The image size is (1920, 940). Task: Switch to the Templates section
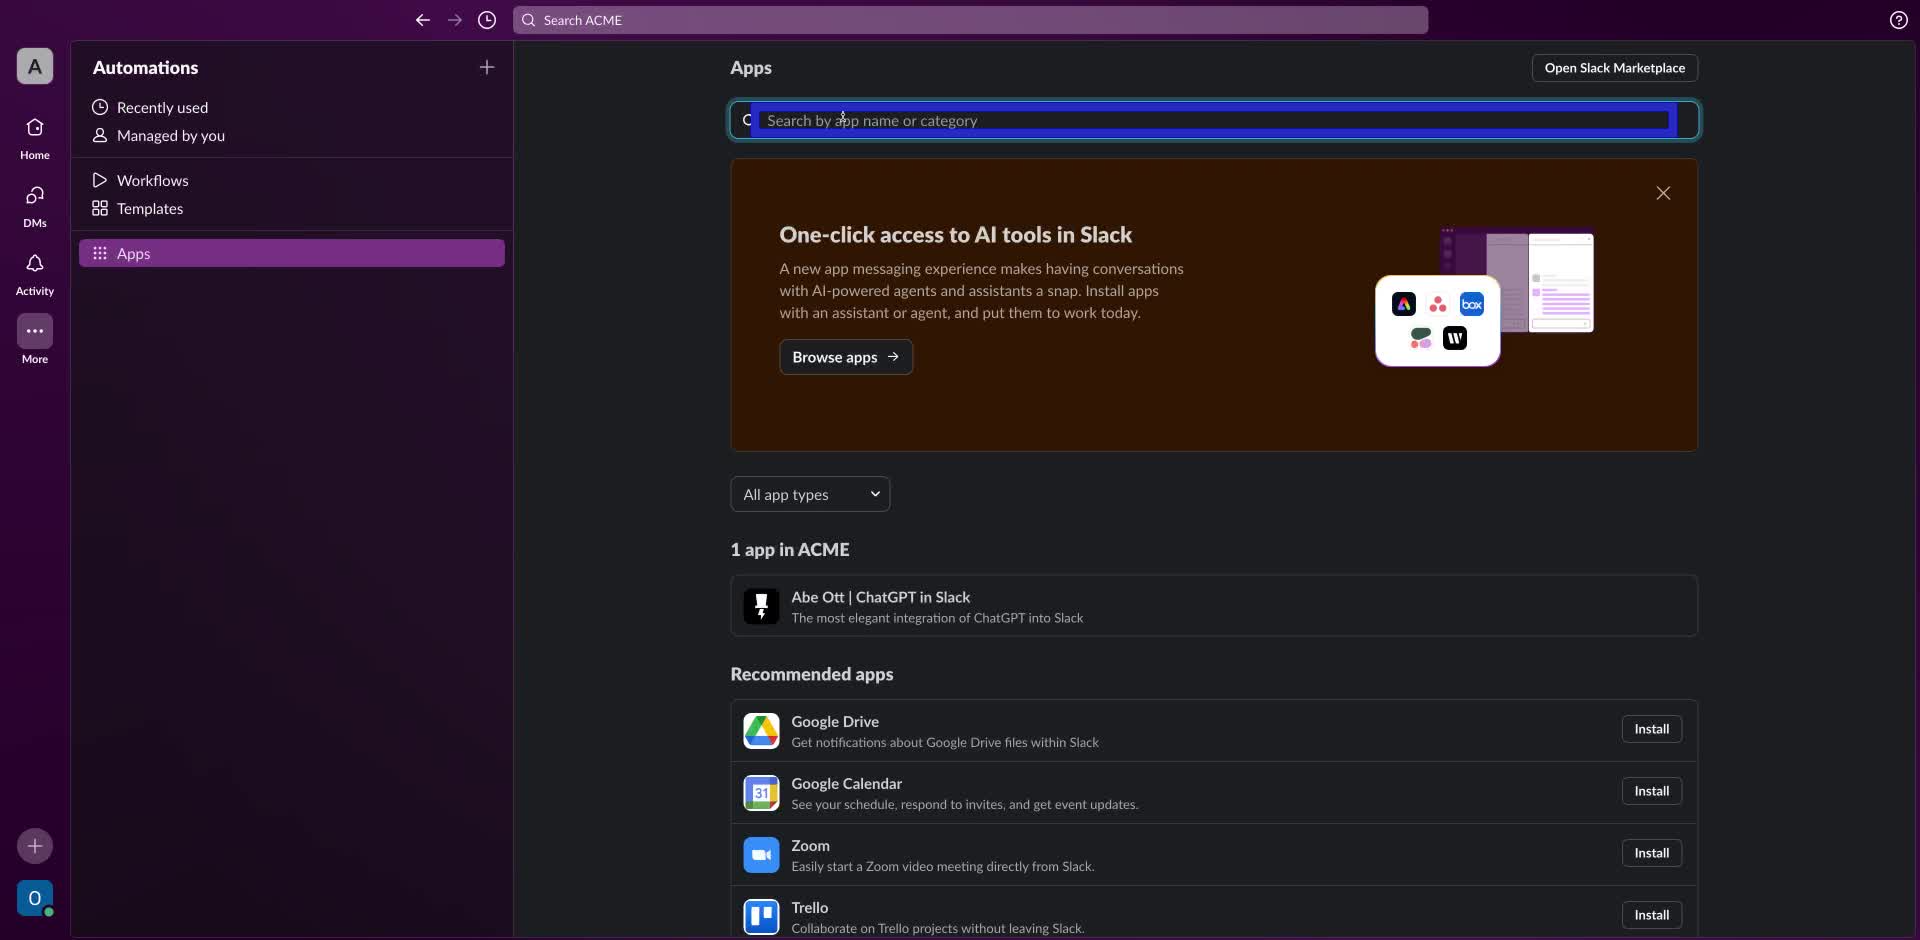[150, 209]
